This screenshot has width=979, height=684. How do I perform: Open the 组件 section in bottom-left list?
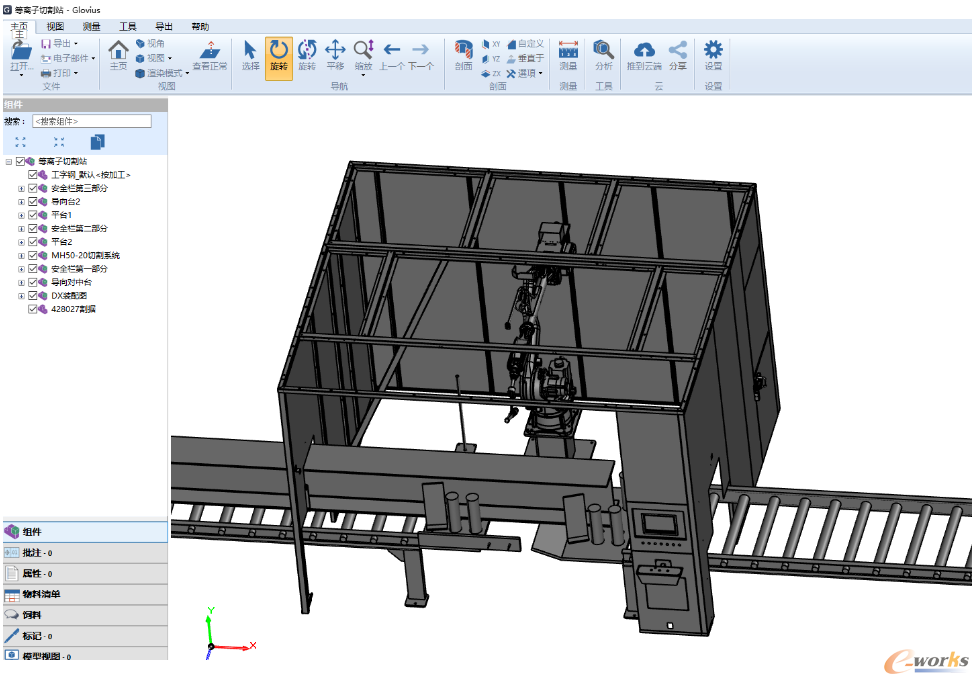[x=86, y=532]
